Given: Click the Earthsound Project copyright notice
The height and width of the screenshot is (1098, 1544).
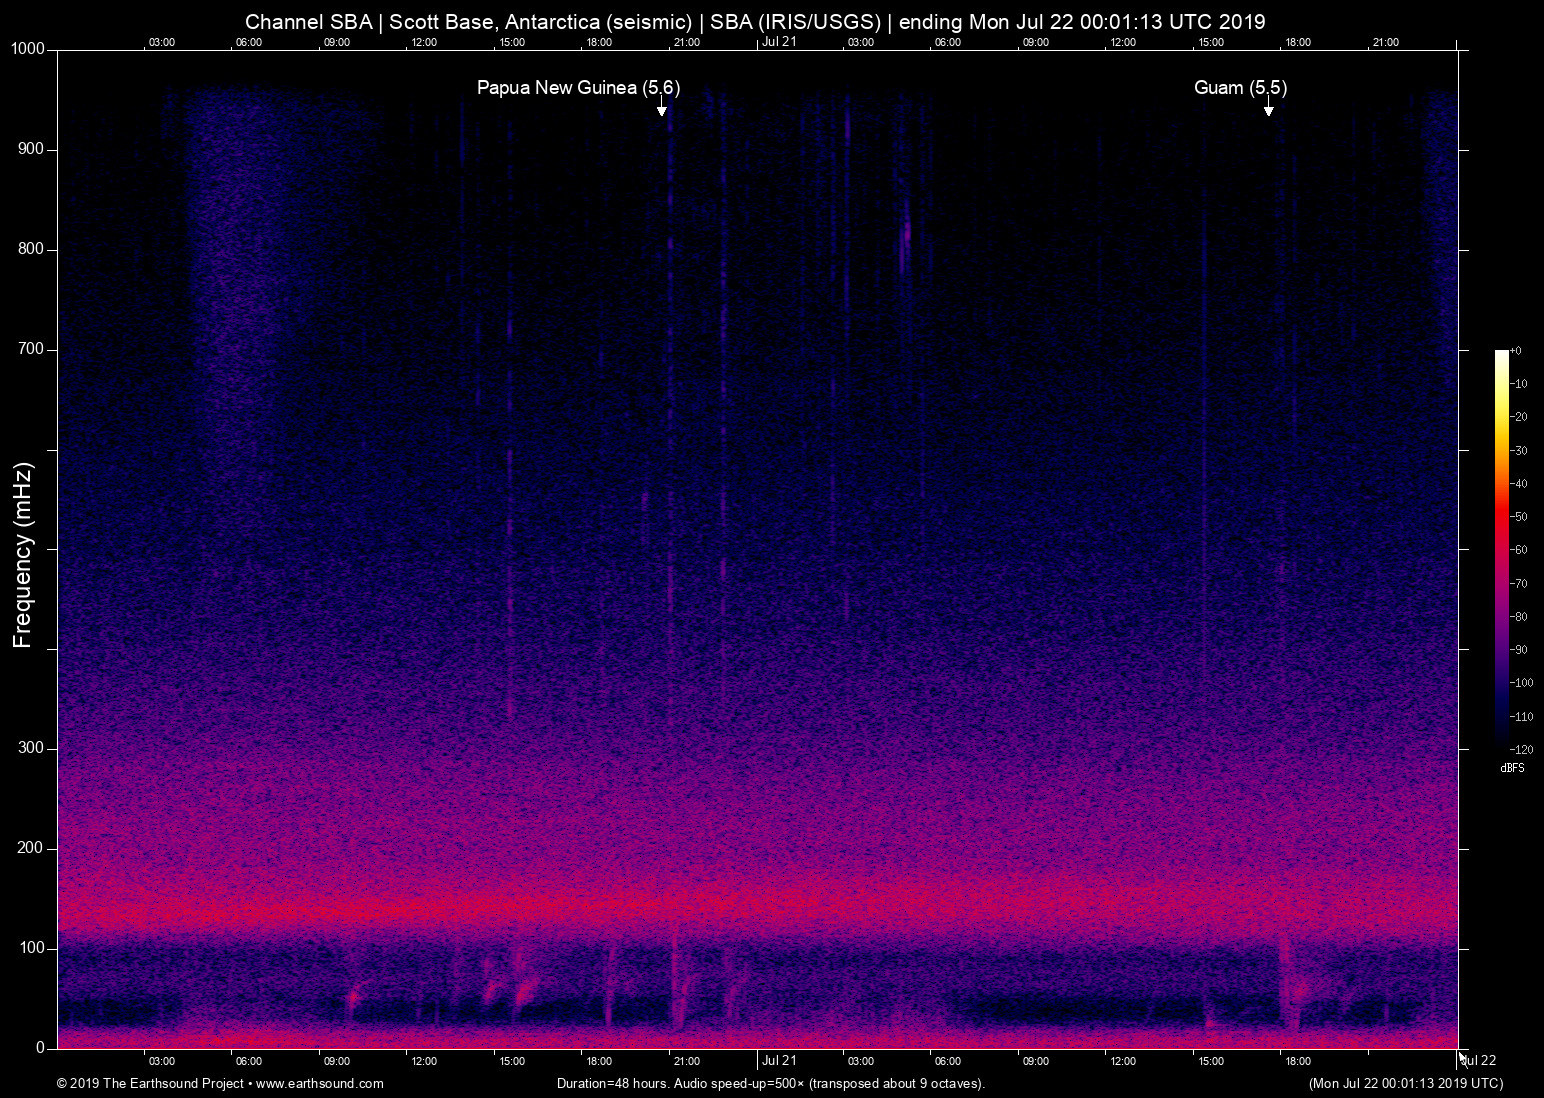Looking at the screenshot, I should point(151,1083).
